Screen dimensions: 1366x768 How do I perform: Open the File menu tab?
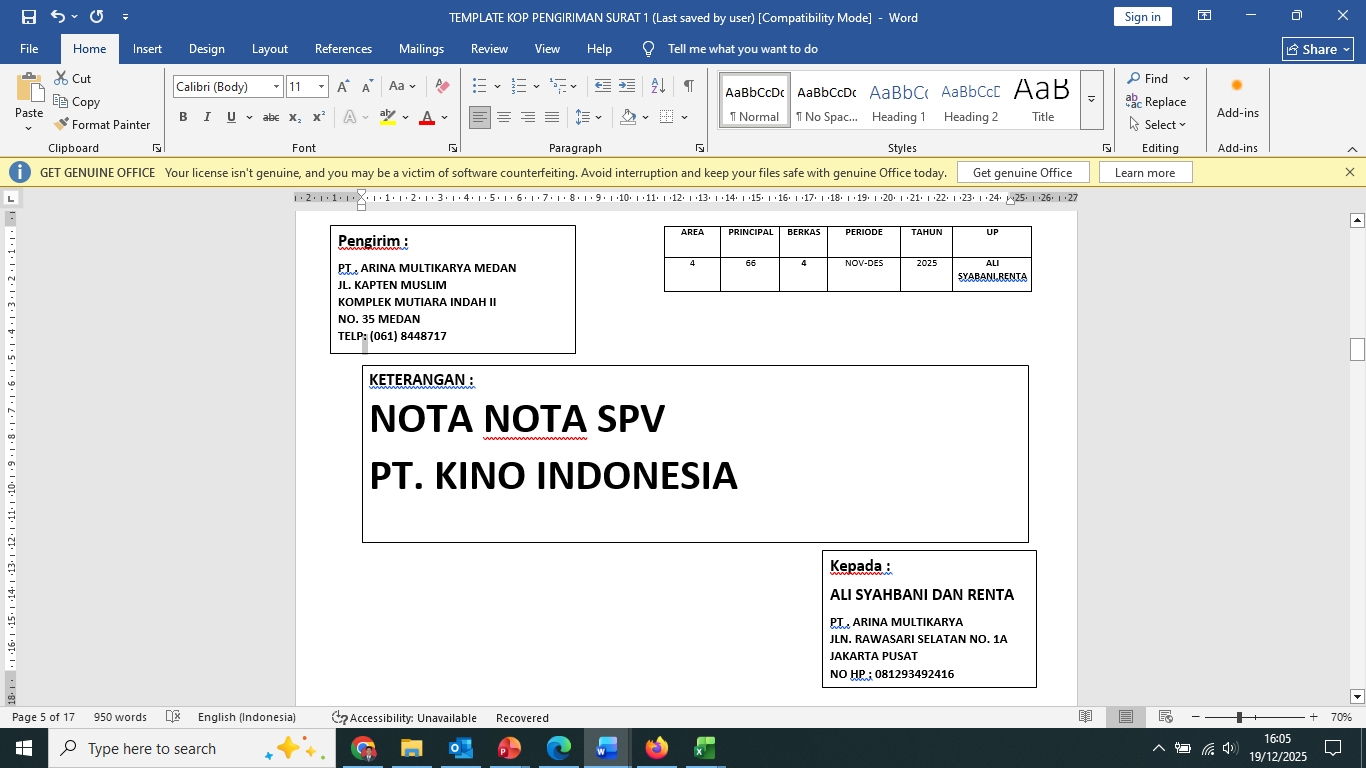[29, 48]
